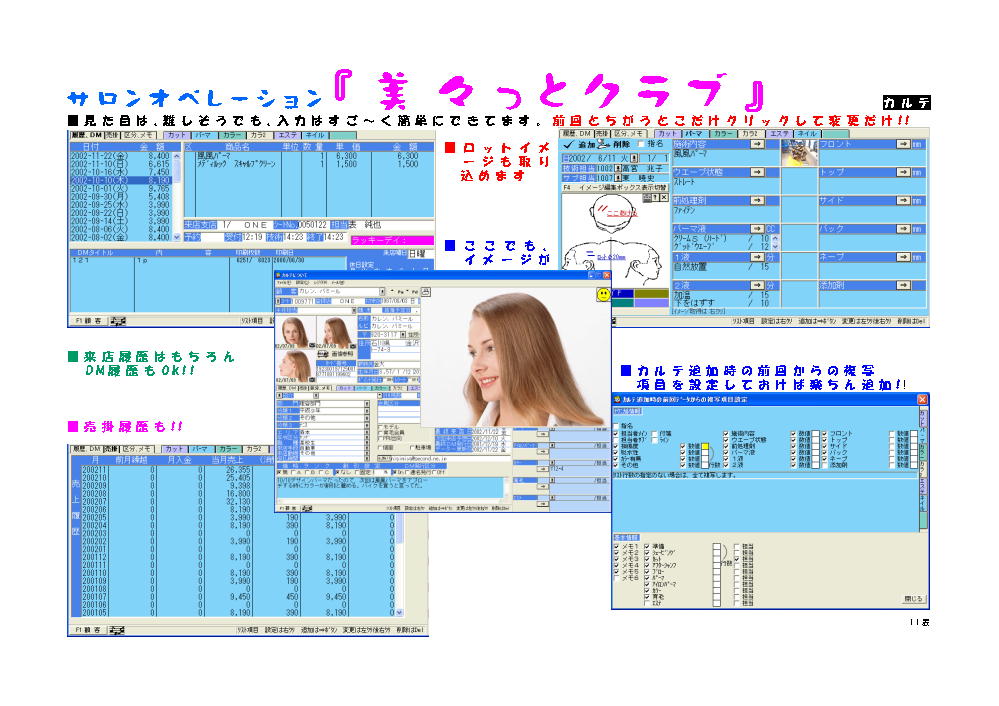Pick the purple color swatch below head diagram

(x=650, y=303)
